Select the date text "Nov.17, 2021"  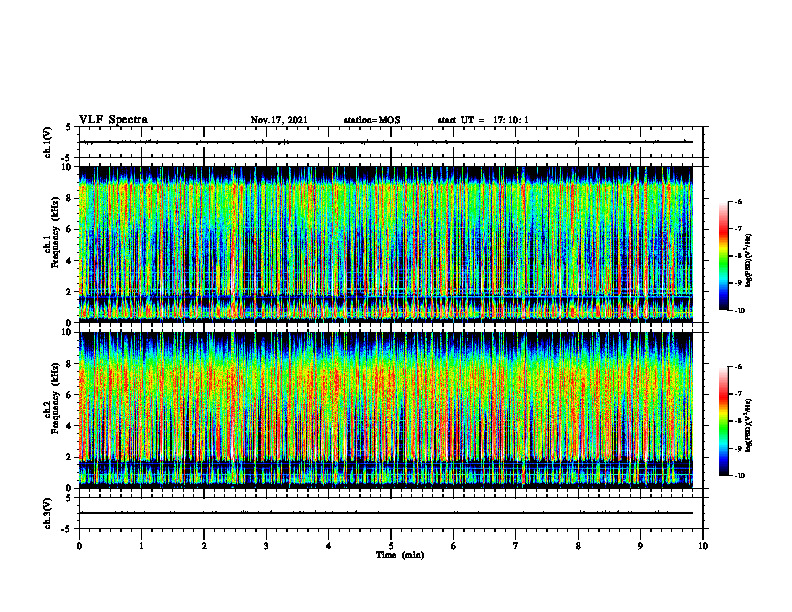tap(279, 120)
